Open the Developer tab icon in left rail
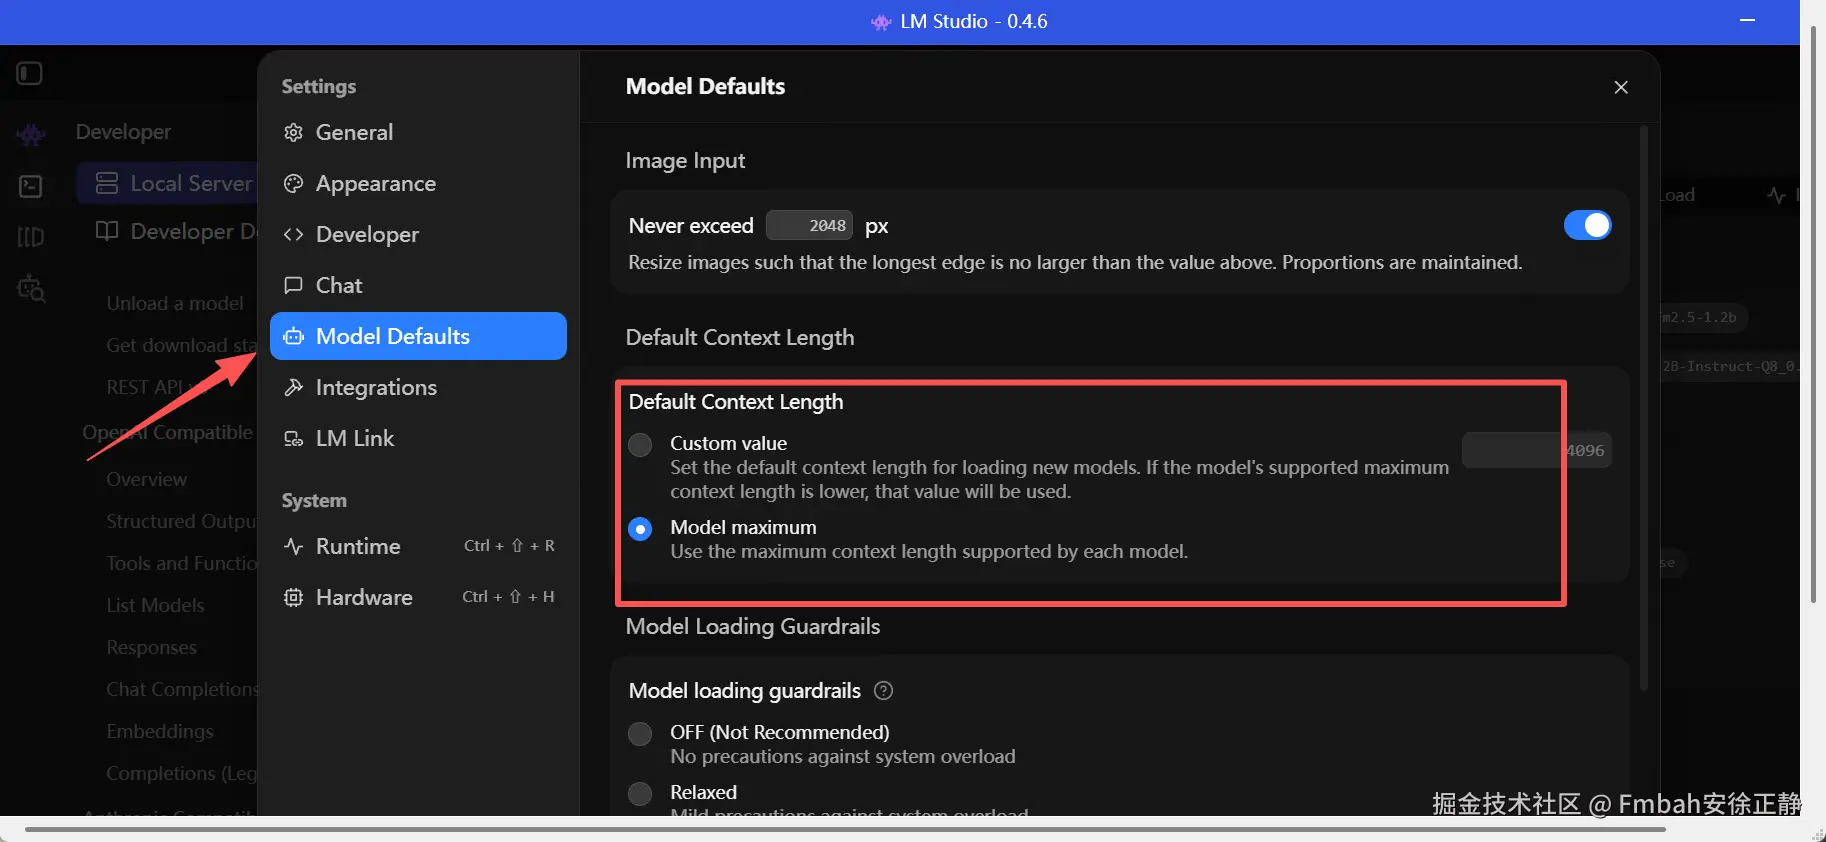The width and height of the screenshot is (1826, 842). pos(31,134)
